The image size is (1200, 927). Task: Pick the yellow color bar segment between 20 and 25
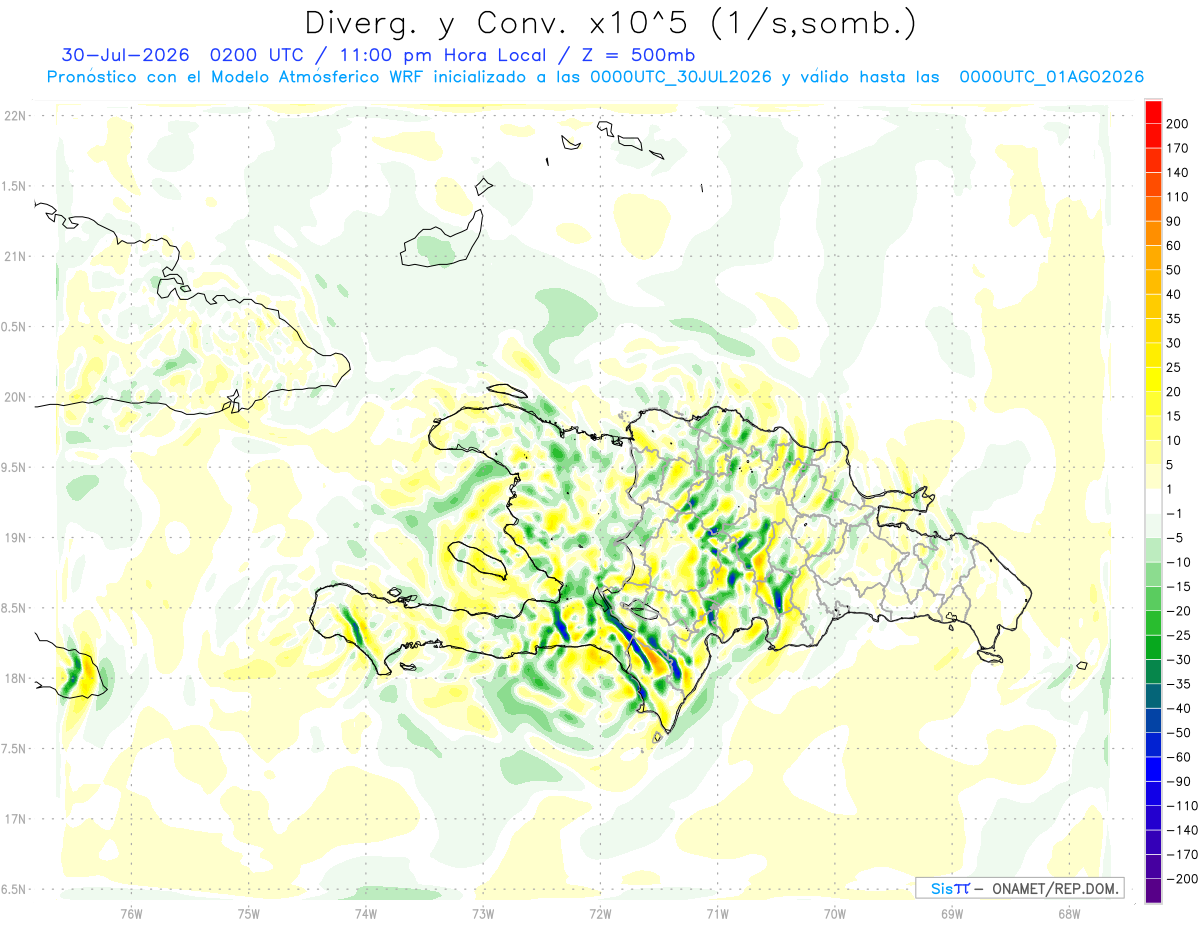(x=1153, y=379)
